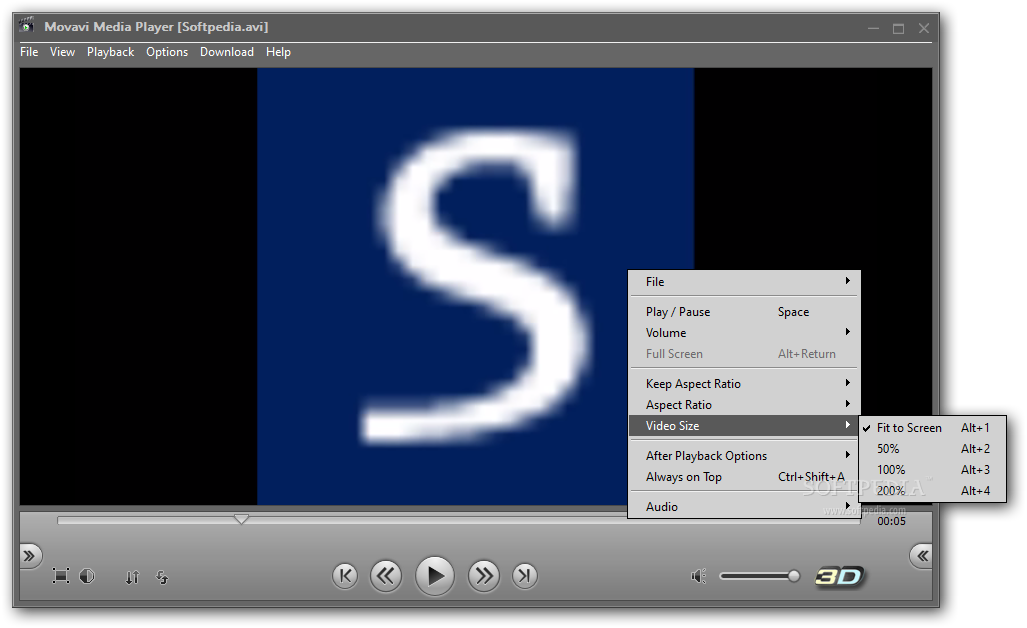Open the Options menu

pos(167,52)
